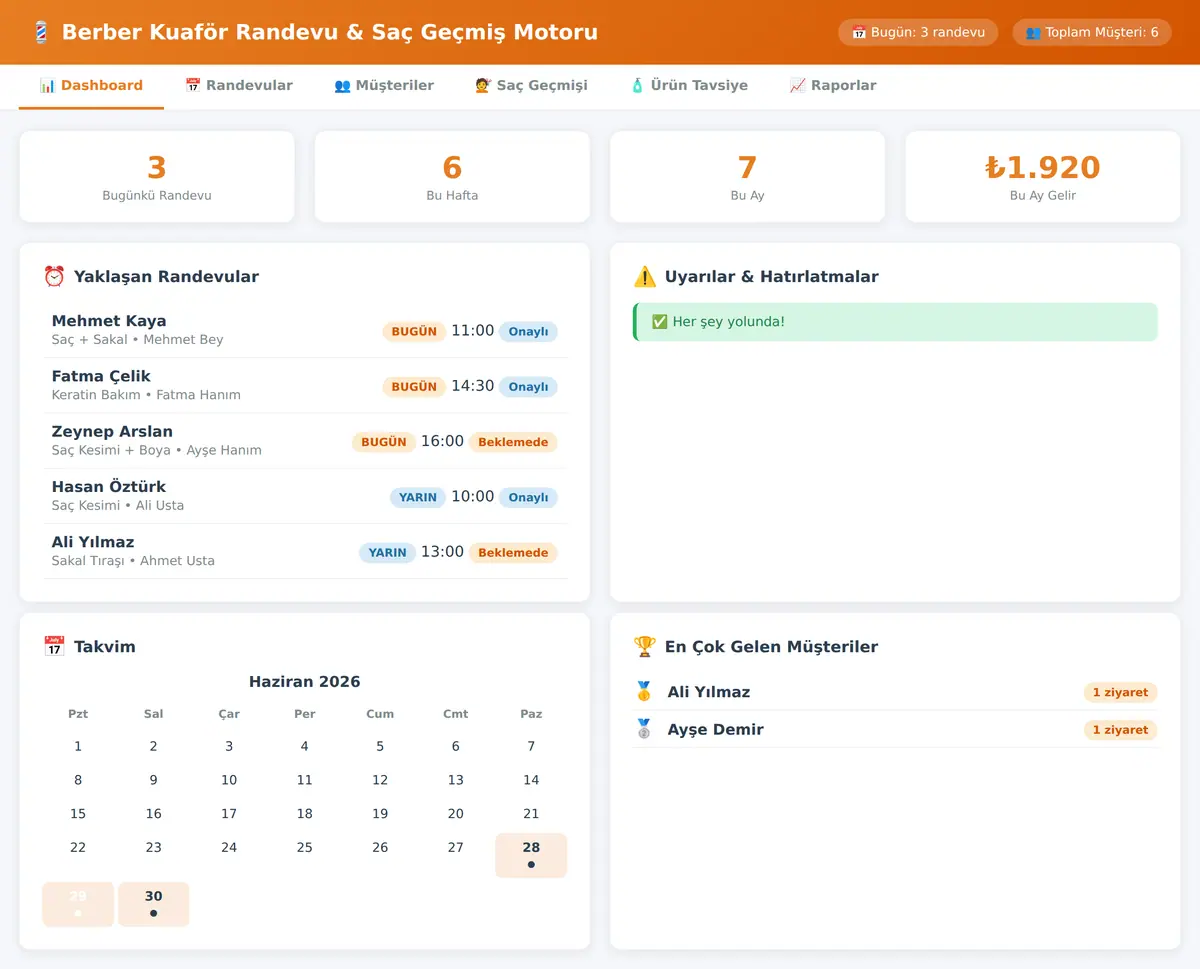Go to the Müşteriler tab

(384, 86)
